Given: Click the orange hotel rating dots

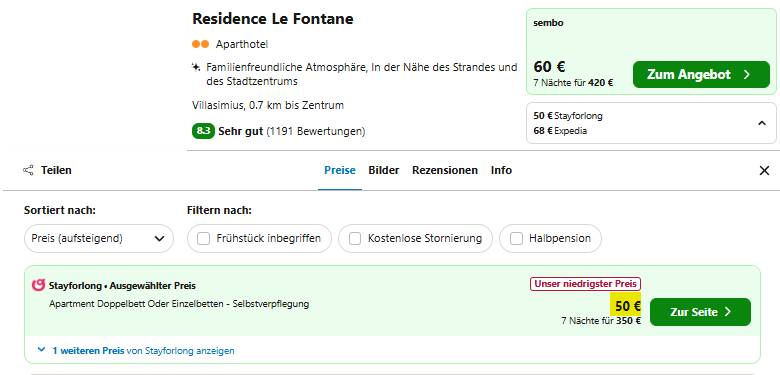Looking at the screenshot, I should (x=200, y=44).
